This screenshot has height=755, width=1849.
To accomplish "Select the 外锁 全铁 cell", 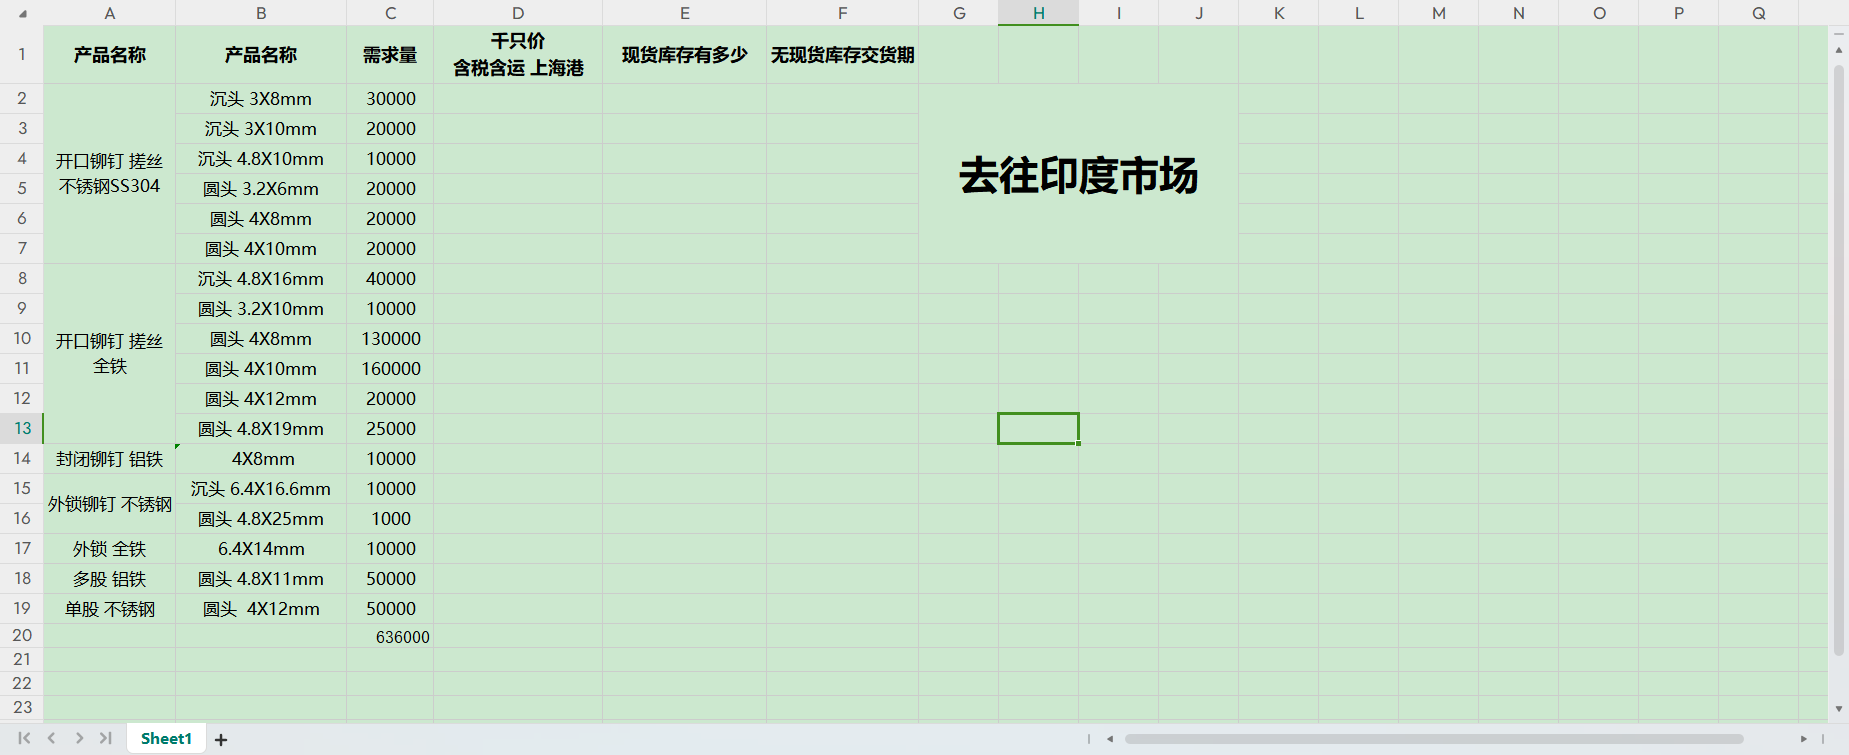I will (110, 549).
